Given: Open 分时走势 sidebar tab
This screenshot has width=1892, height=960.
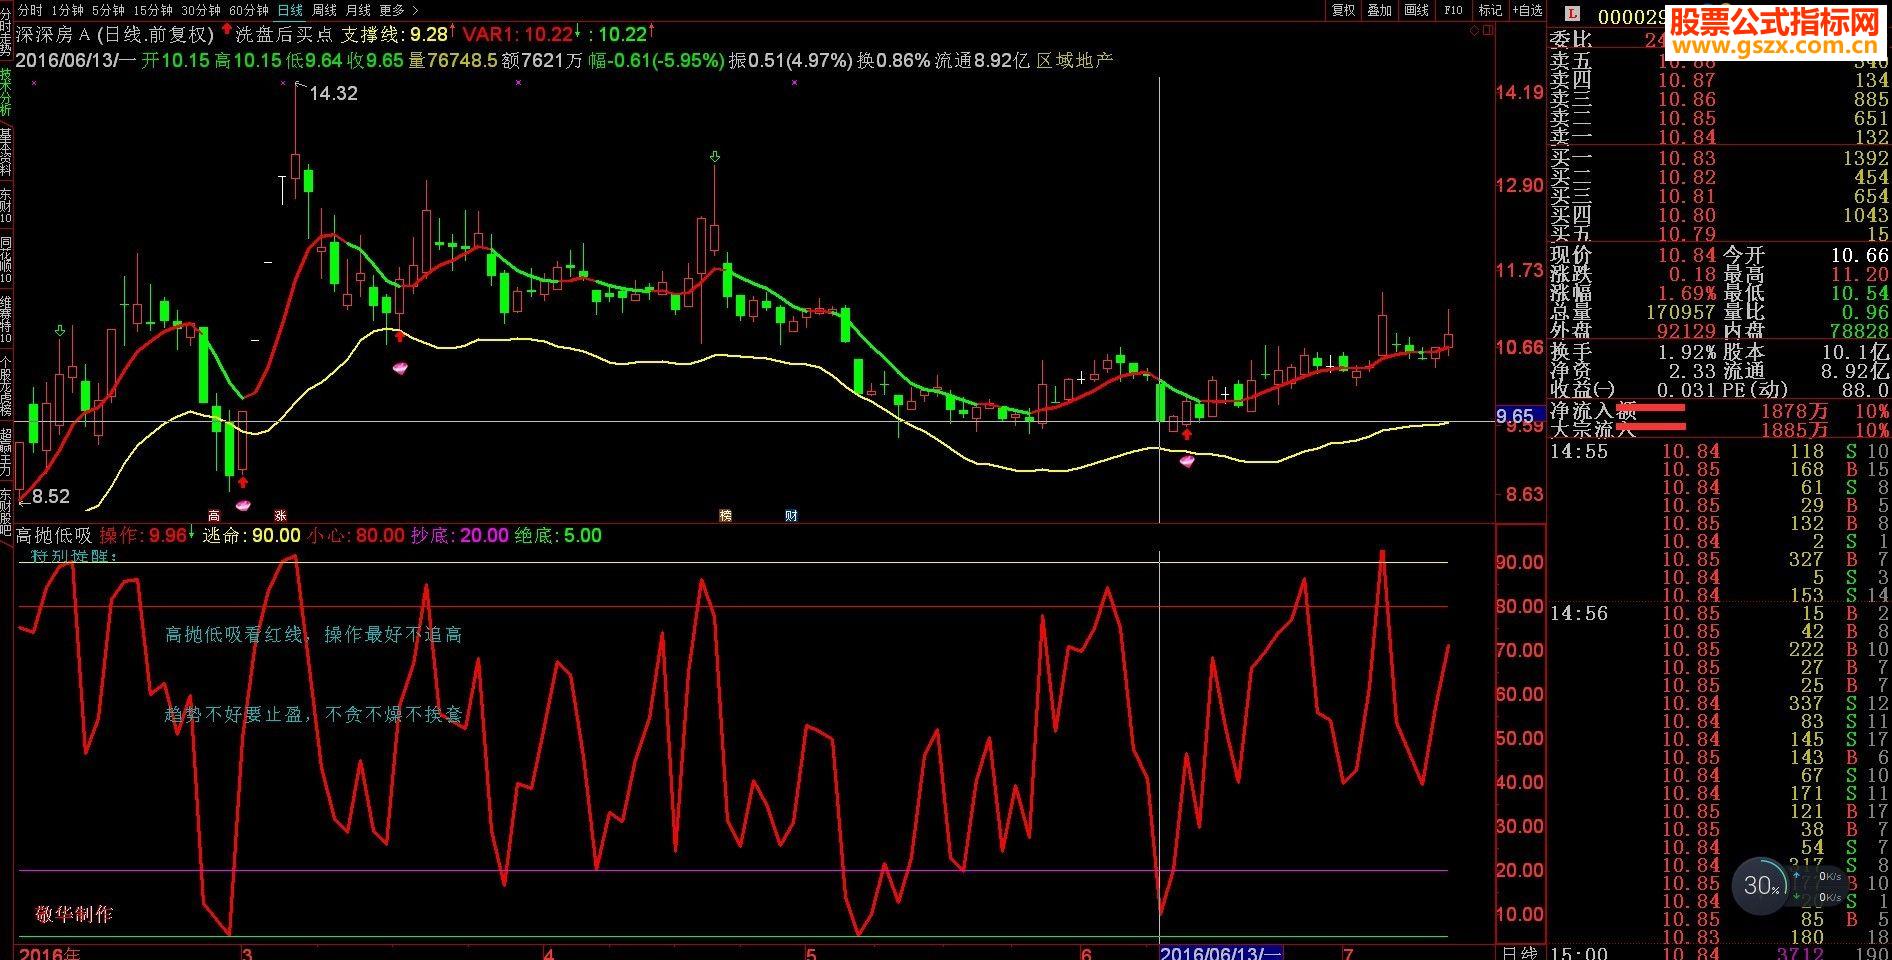Looking at the screenshot, I should point(6,33).
